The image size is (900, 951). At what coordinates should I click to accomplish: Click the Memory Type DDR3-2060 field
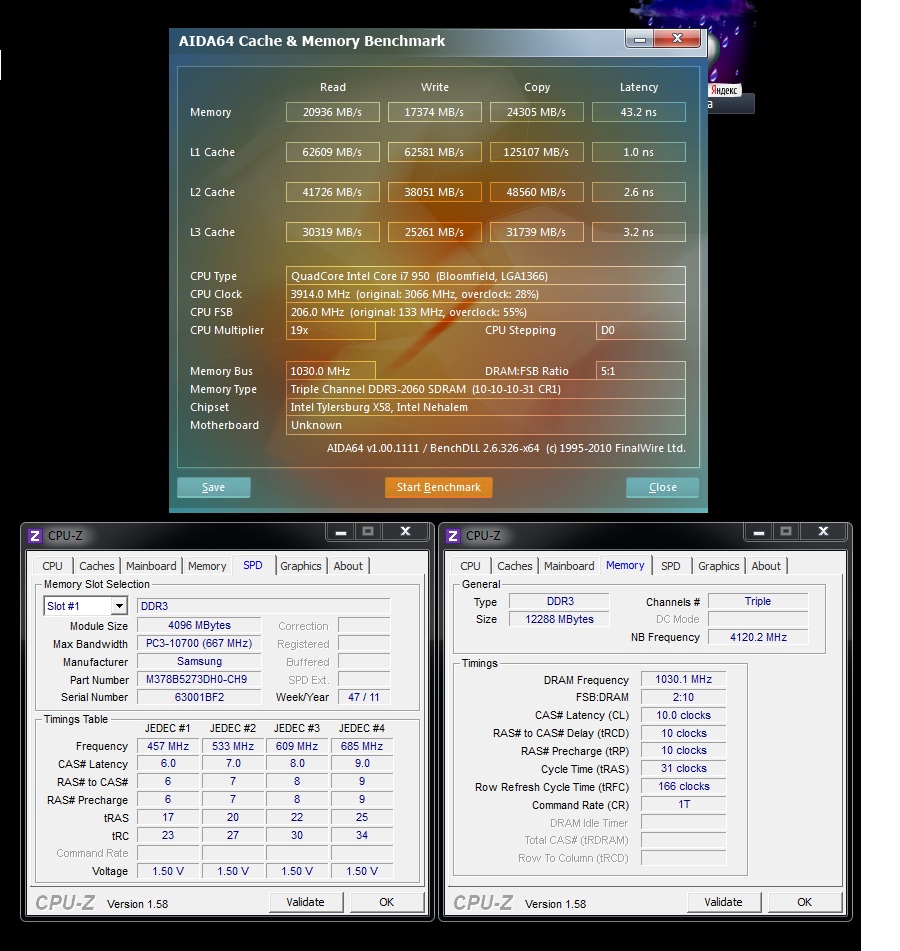click(486, 389)
